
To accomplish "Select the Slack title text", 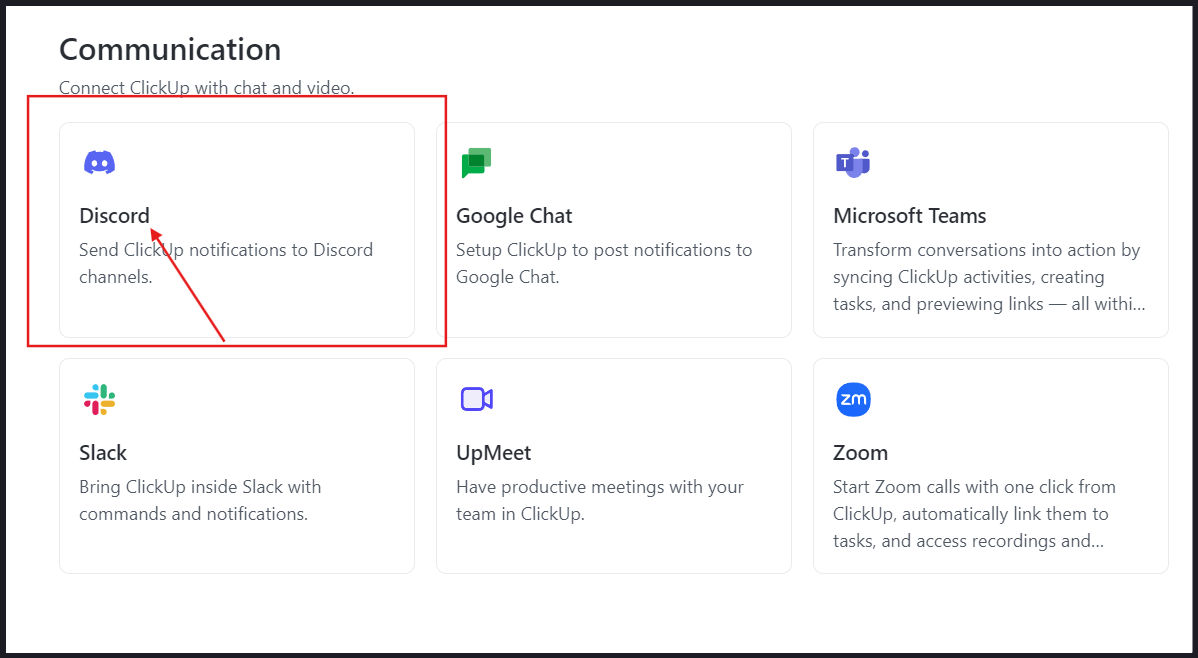I will tap(103, 452).
